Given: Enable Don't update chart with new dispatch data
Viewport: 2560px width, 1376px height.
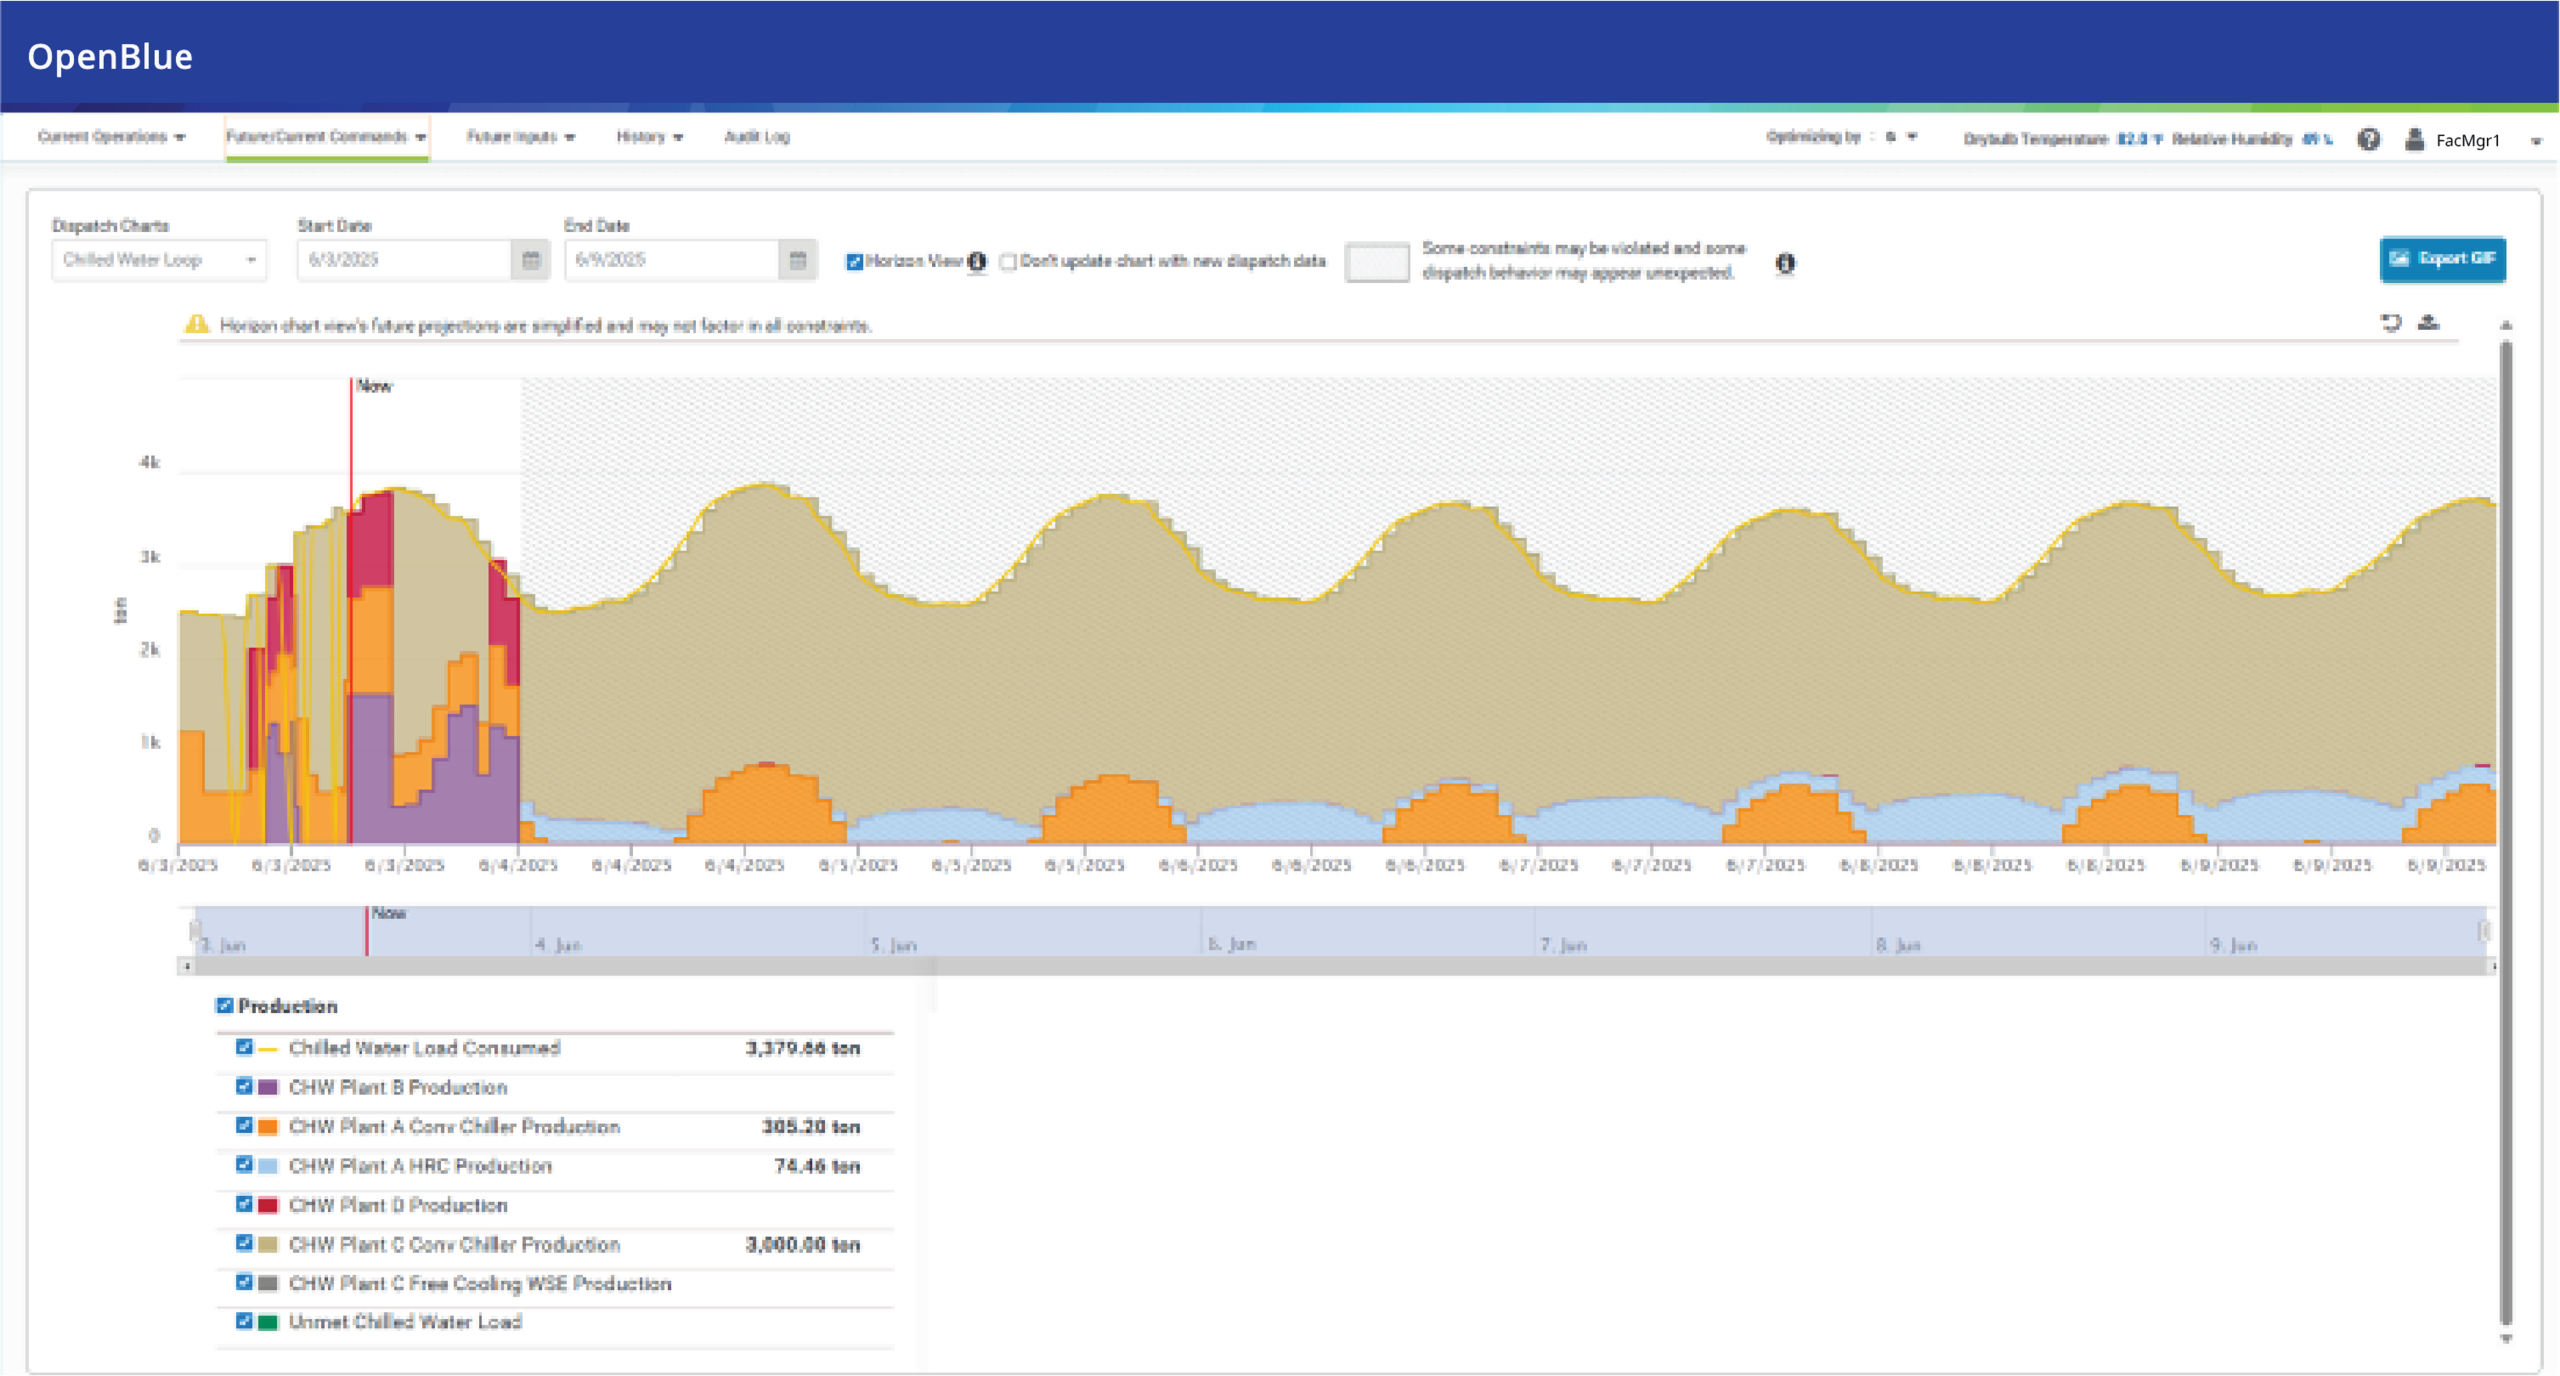Looking at the screenshot, I should pyautogui.click(x=1008, y=262).
